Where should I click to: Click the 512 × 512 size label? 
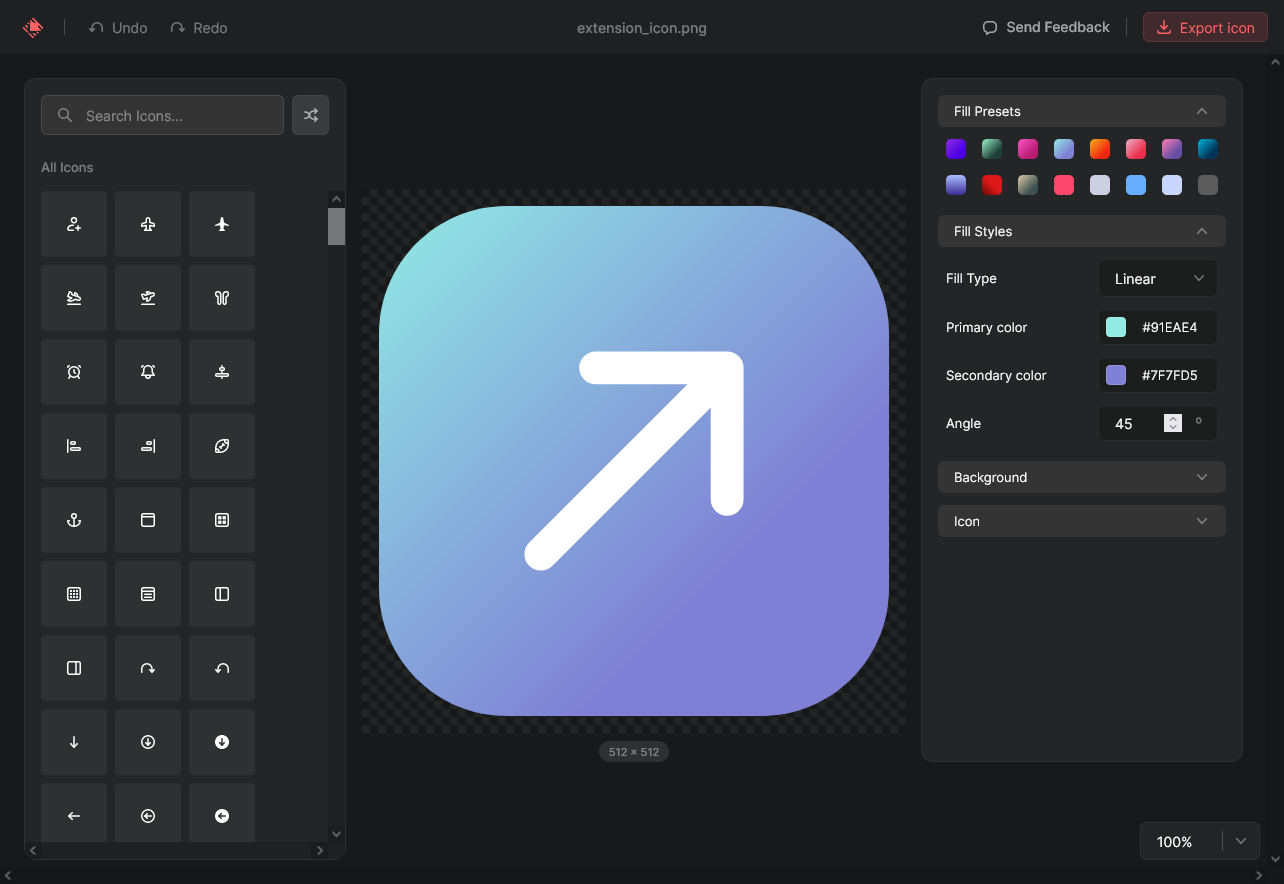(x=634, y=751)
